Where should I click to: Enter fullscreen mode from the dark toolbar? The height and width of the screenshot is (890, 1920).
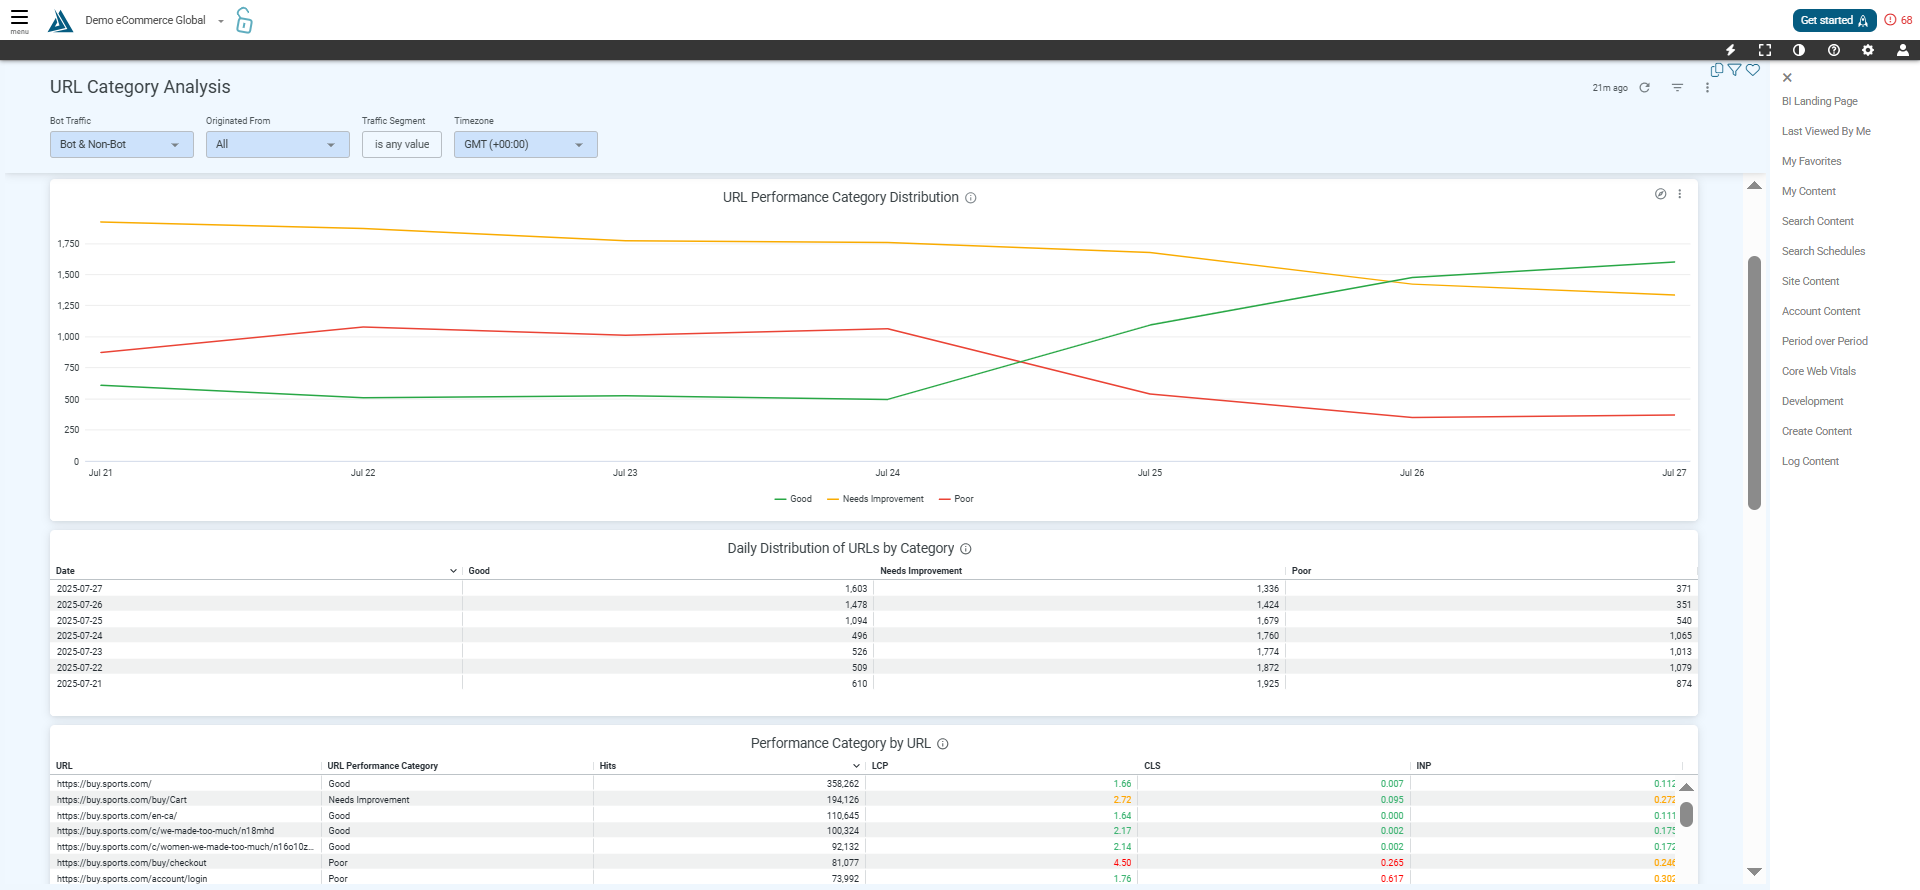(x=1765, y=50)
